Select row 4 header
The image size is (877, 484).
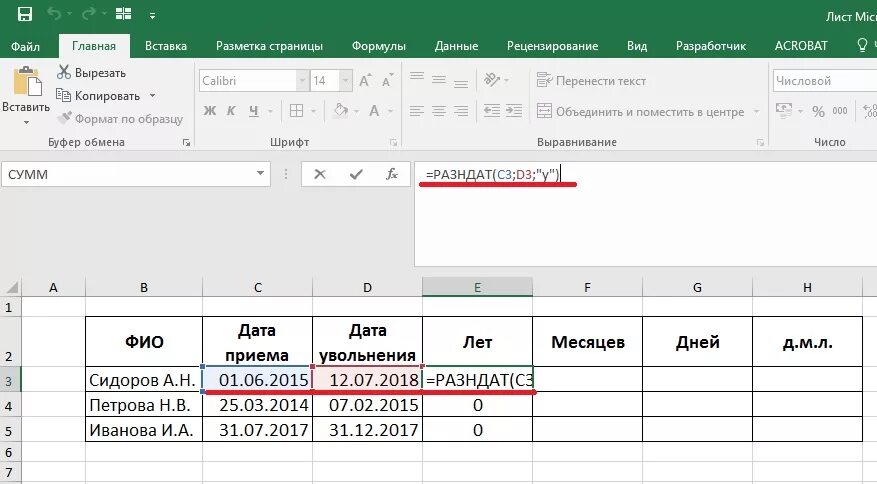[x=9, y=405]
